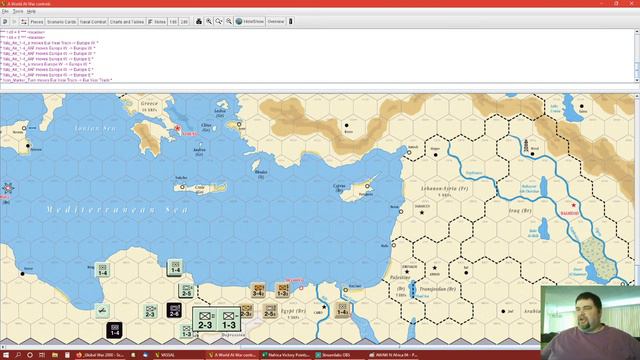This screenshot has width=640, height=360.
Task: Toggle the Overview map window
Action: click(x=276, y=22)
